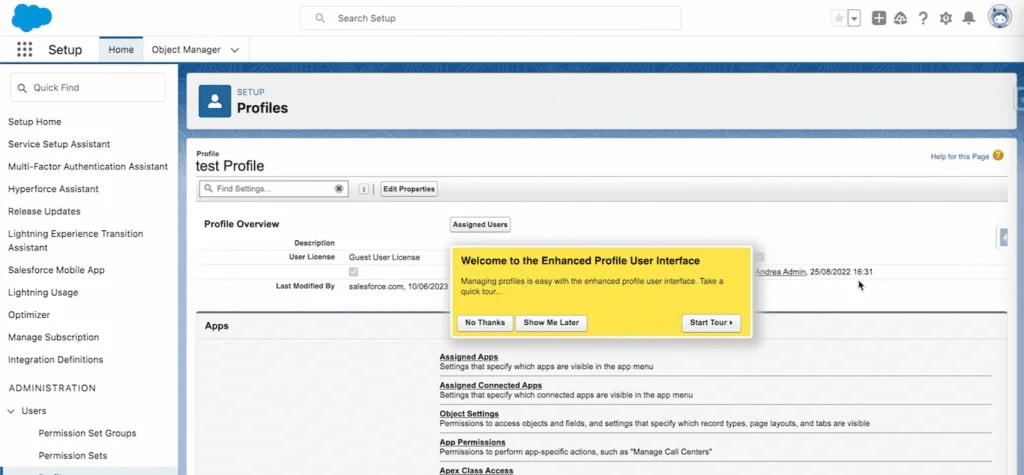Open Lightning Usage in sidebar
Image resolution: width=1024 pixels, height=475 pixels.
[x=43, y=292]
